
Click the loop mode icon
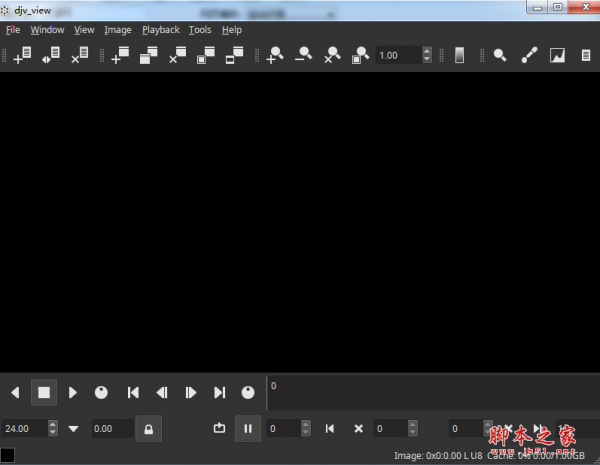pyautogui.click(x=219, y=428)
